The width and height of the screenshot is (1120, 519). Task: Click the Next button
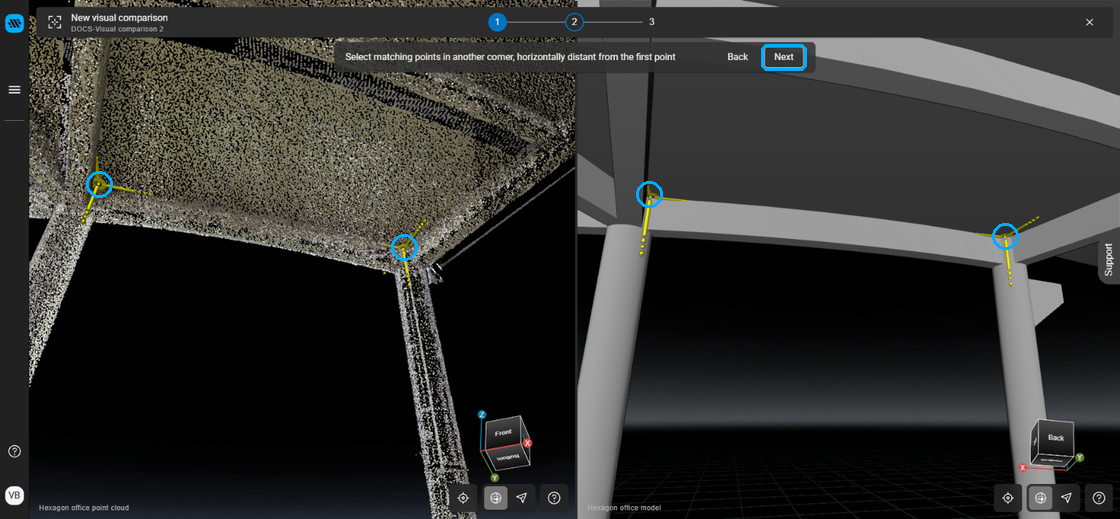[784, 57]
